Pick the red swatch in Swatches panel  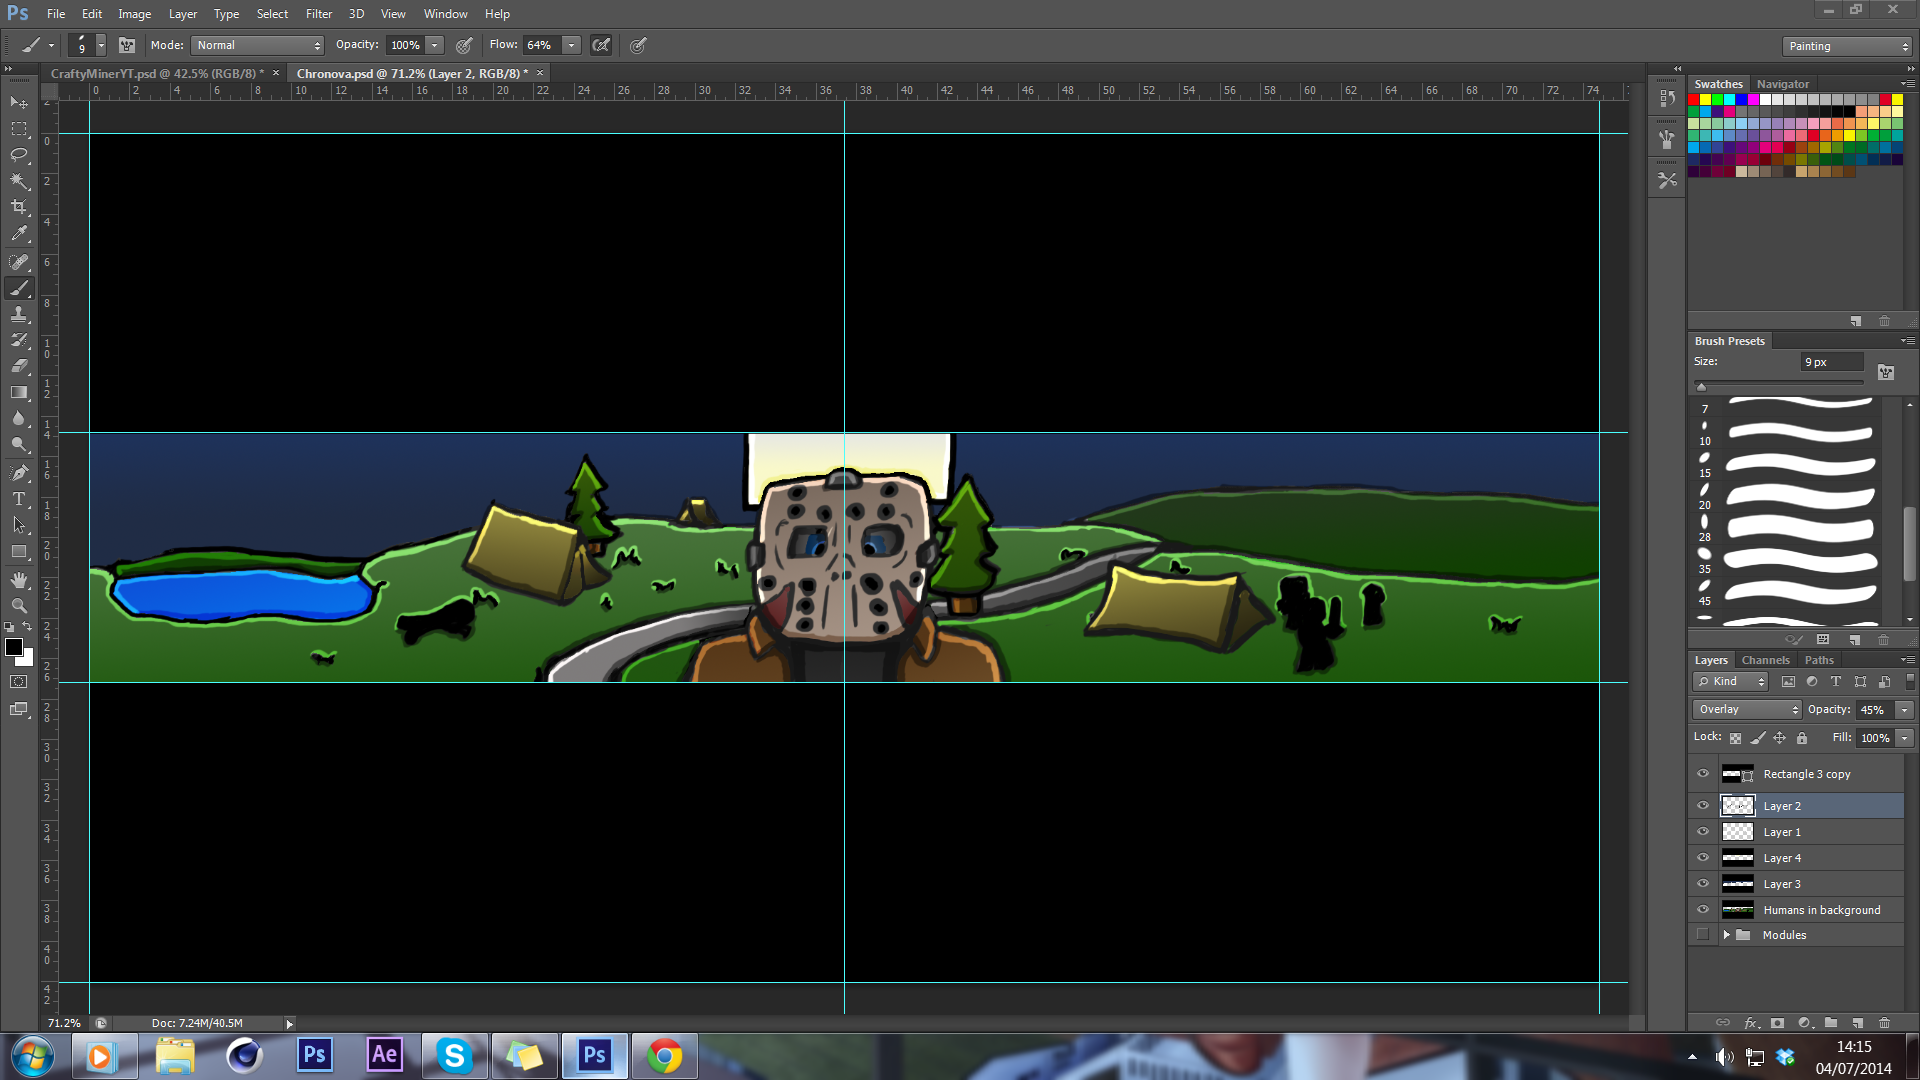1694,100
